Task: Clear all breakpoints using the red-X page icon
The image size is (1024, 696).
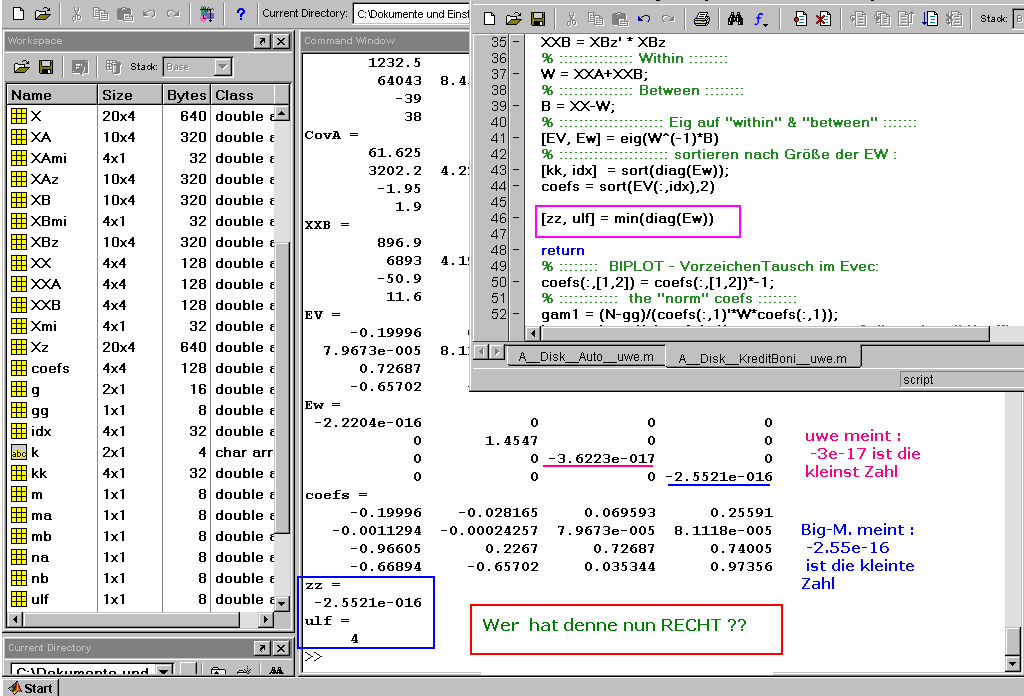Action: 822,19
